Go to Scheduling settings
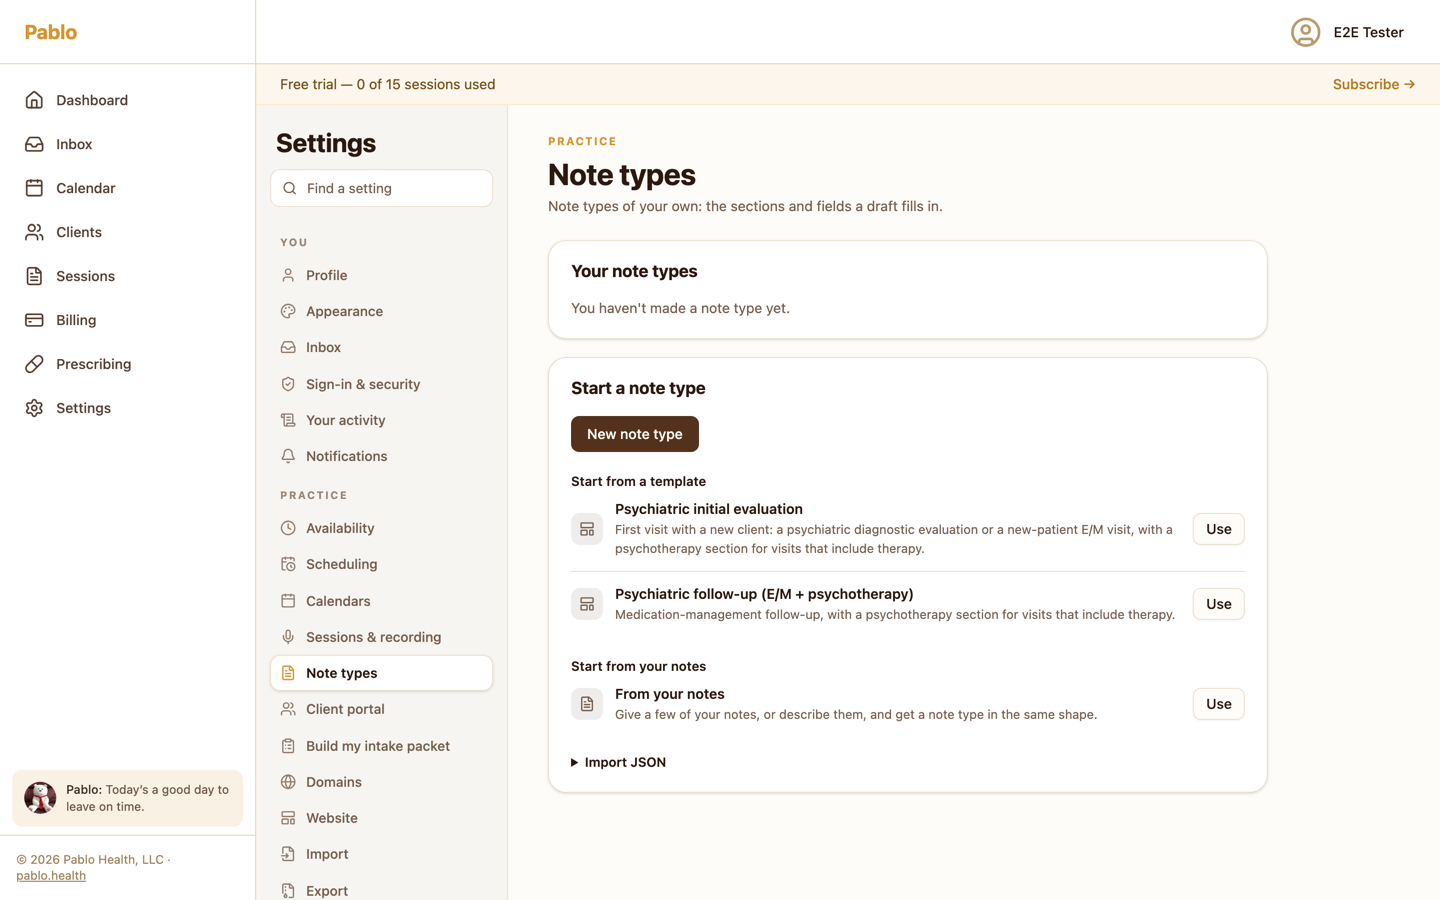This screenshot has height=900, width=1440. pos(381,564)
